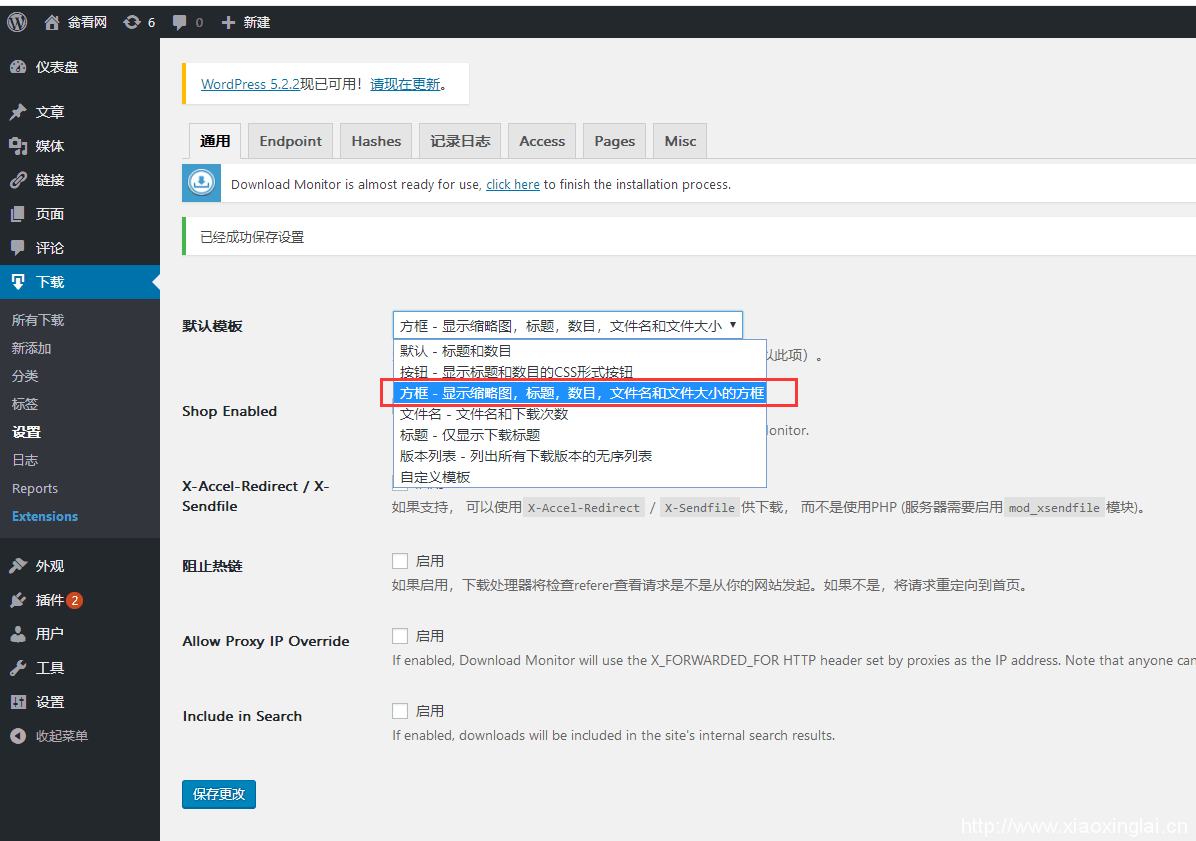
Task: Enable the Include in Search checkbox
Action: click(x=400, y=711)
